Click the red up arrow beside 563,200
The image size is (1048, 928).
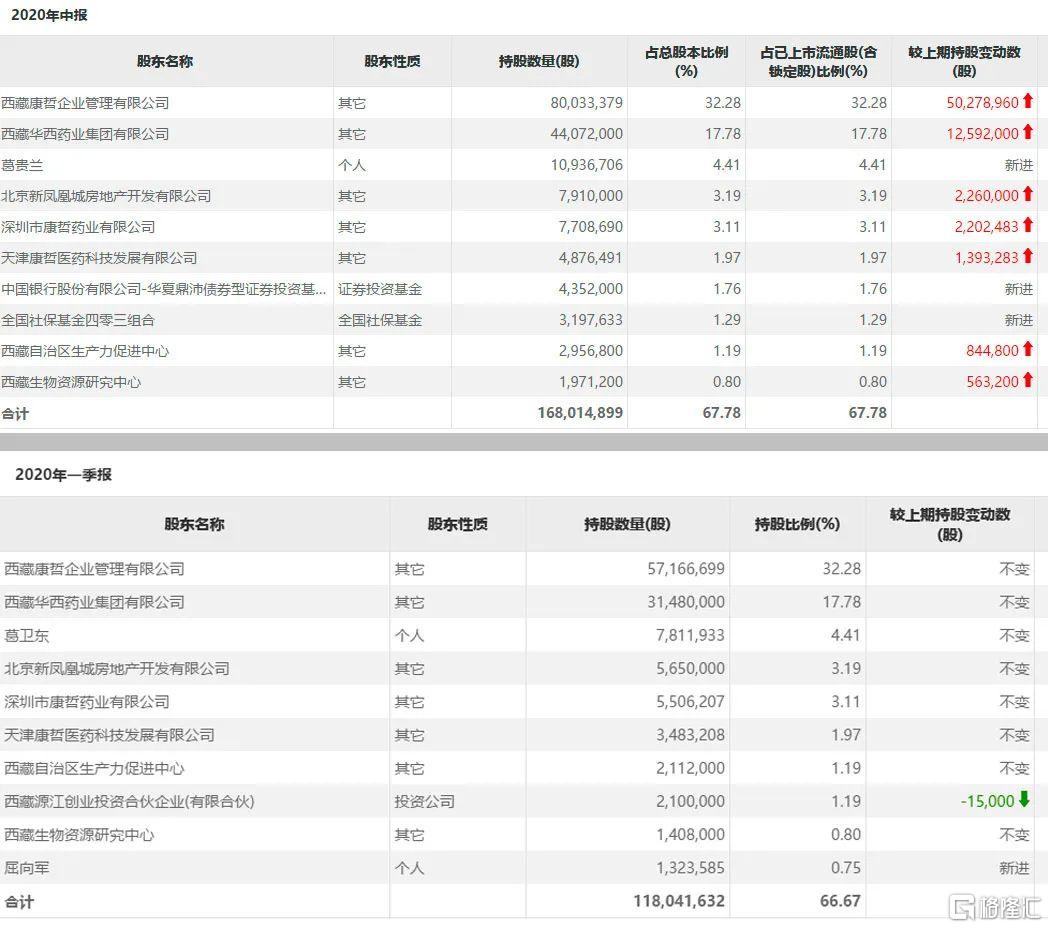click(x=1028, y=380)
